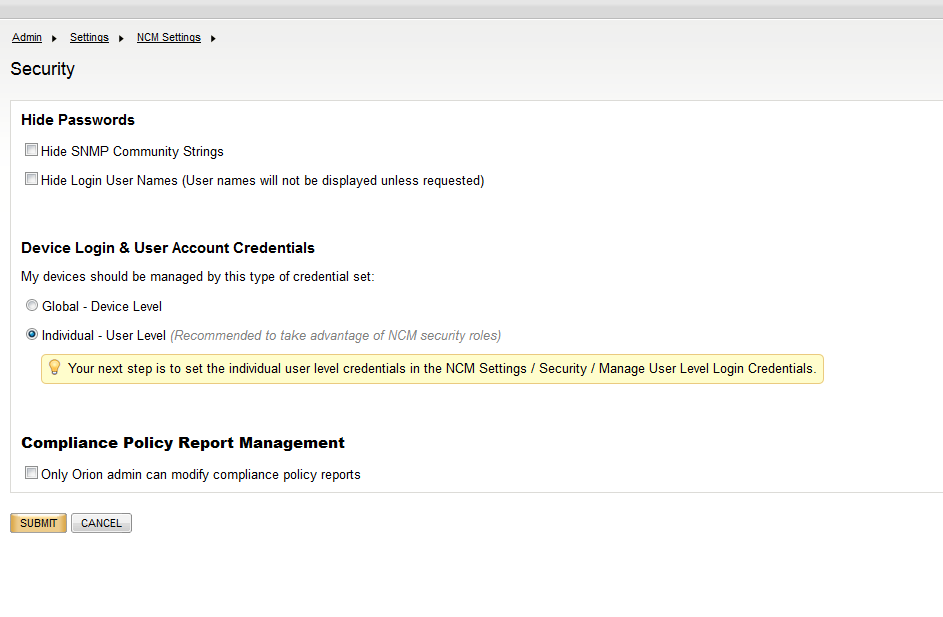The height and width of the screenshot is (617, 943).
Task: Enable Hide Login User Names option
Action: (x=31, y=179)
